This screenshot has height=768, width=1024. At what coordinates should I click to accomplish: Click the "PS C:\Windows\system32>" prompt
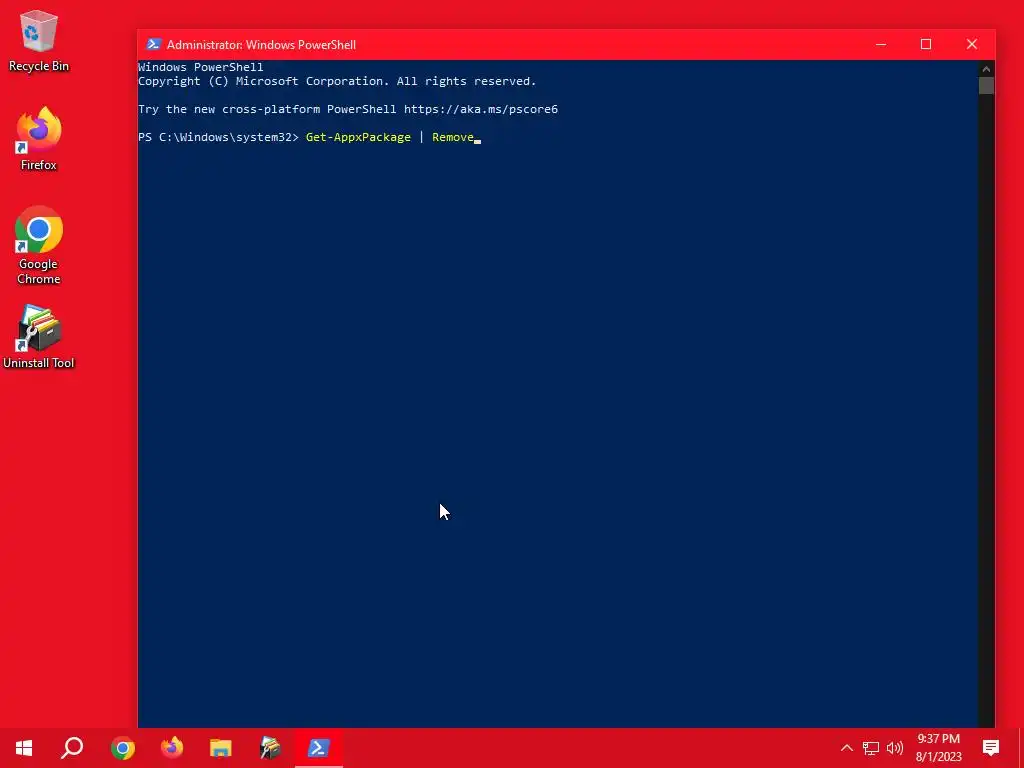click(x=218, y=137)
